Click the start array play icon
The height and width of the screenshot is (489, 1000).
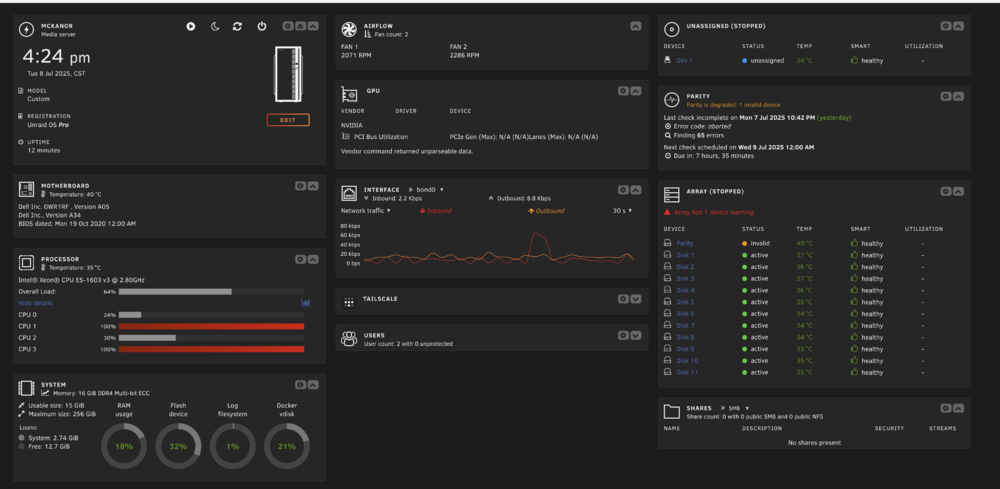[x=191, y=26]
